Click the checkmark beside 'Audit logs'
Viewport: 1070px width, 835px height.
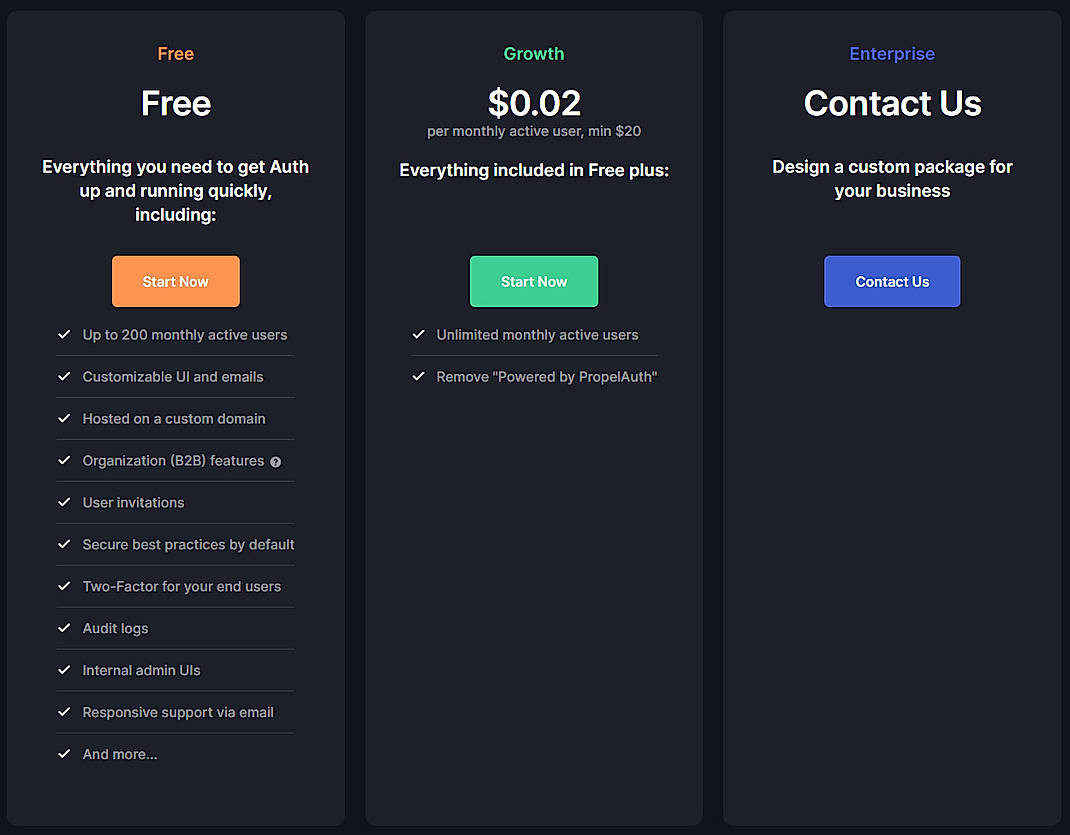click(64, 628)
